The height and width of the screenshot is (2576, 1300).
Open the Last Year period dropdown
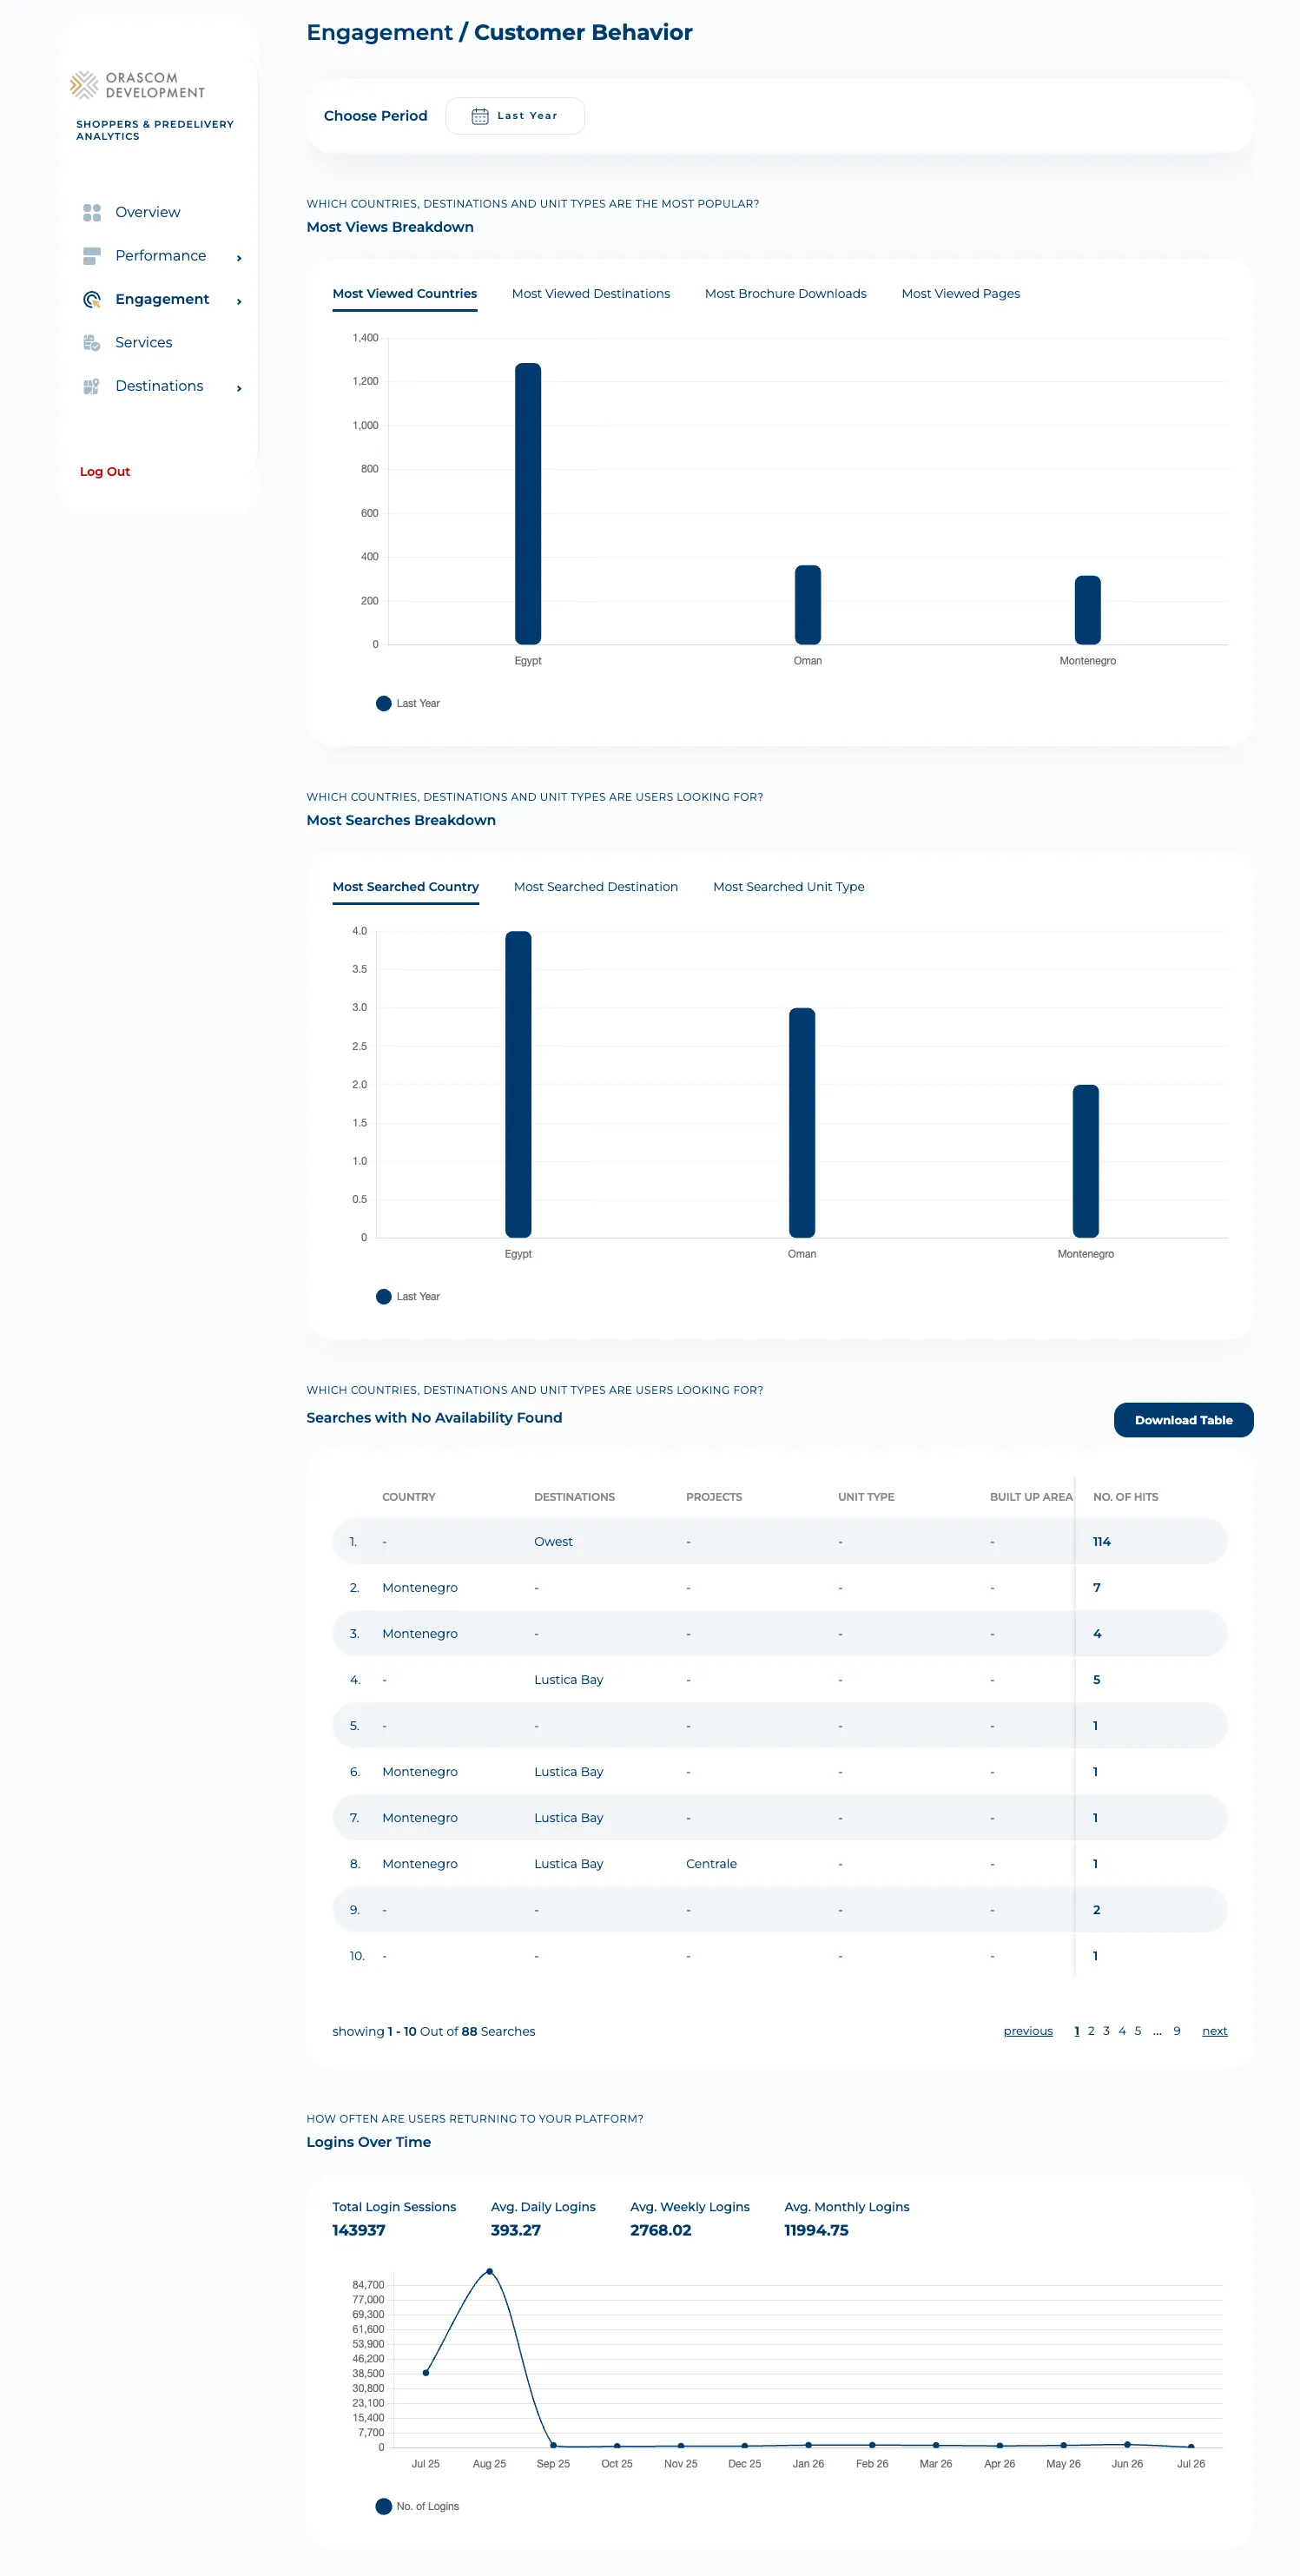pyautogui.click(x=515, y=116)
